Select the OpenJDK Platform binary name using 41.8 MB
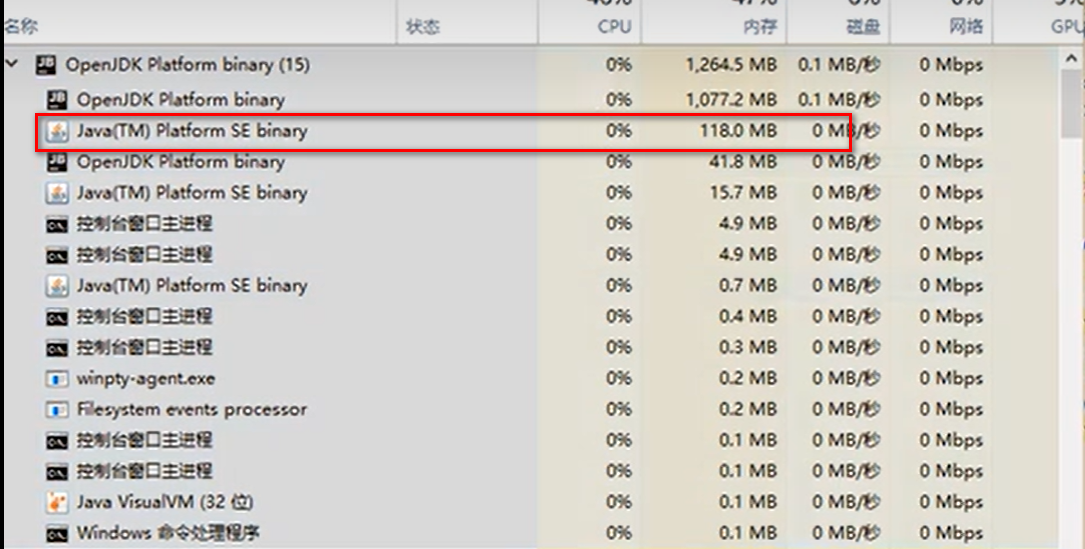Screen dimensions: 1085x549 pos(181,162)
